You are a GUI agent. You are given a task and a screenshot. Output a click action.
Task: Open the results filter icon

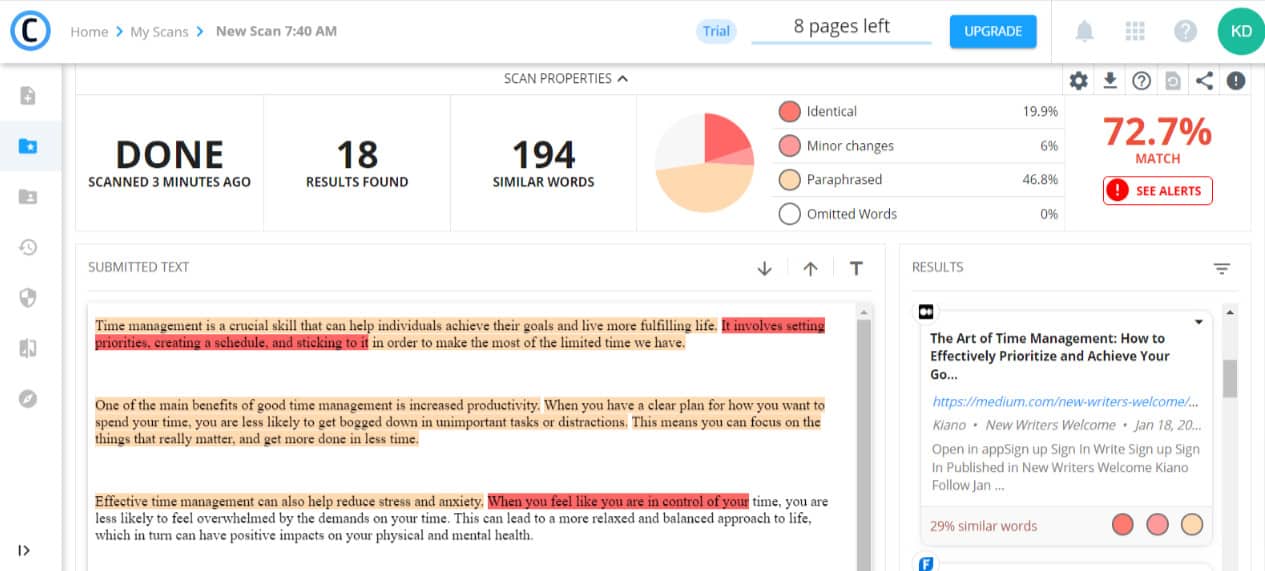1222,268
